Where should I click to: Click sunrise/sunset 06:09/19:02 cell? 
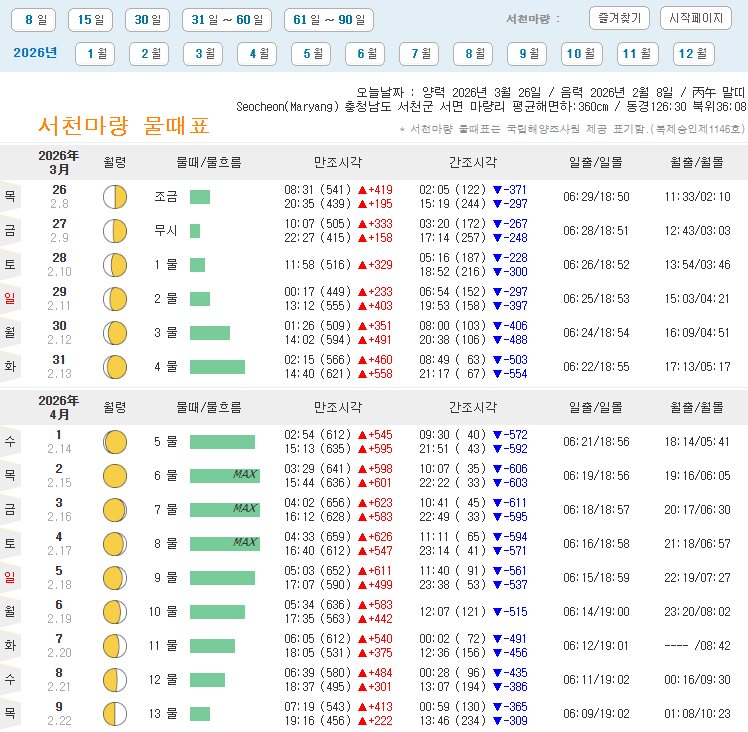596,714
